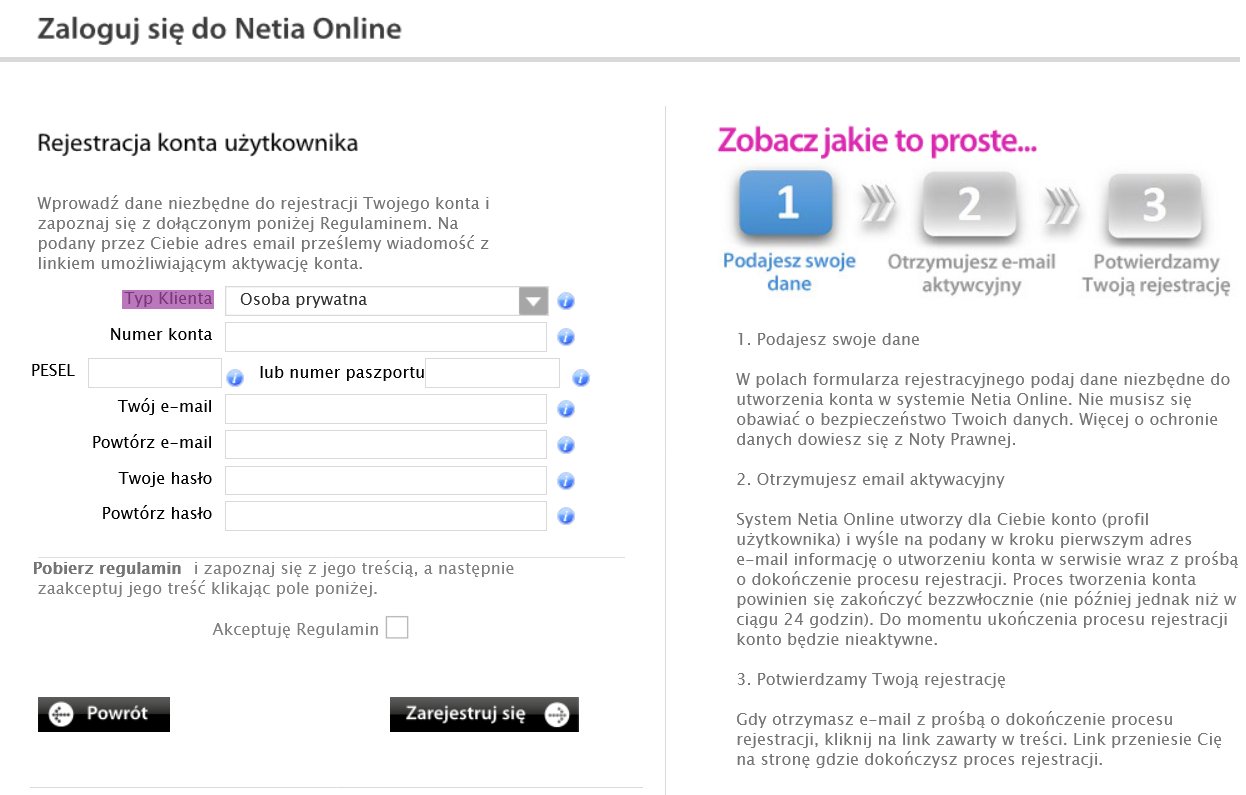Open info tooltip for Powtórz e-mail
The width and height of the screenshot is (1246, 795).
click(x=566, y=444)
